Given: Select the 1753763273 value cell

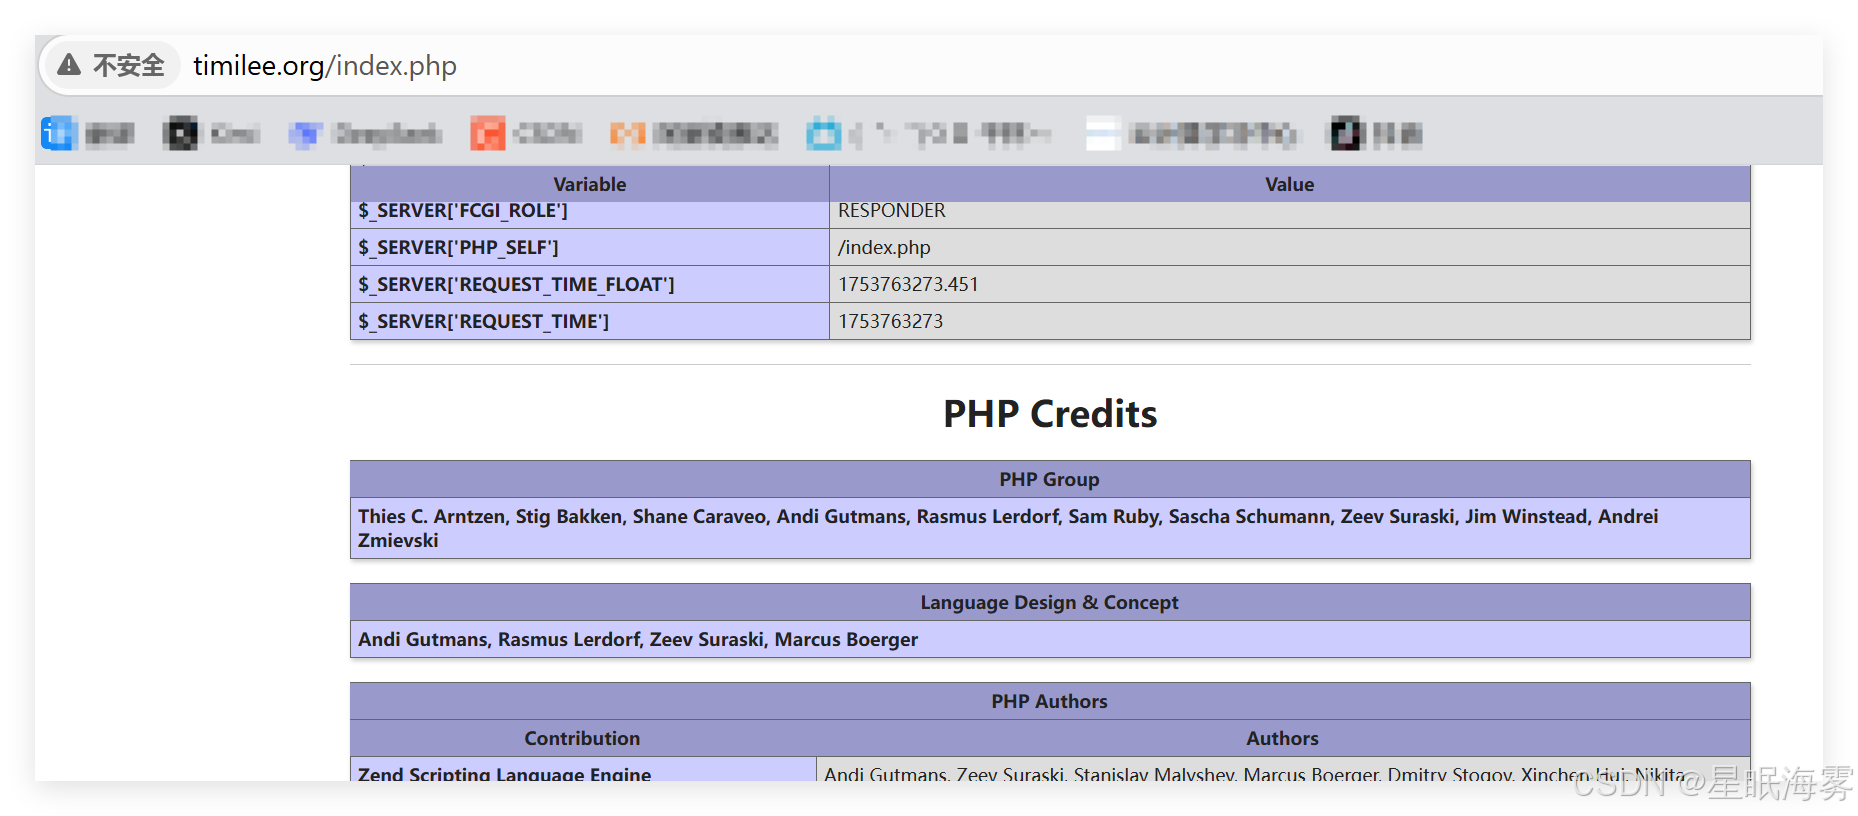Looking at the screenshot, I should (1290, 321).
